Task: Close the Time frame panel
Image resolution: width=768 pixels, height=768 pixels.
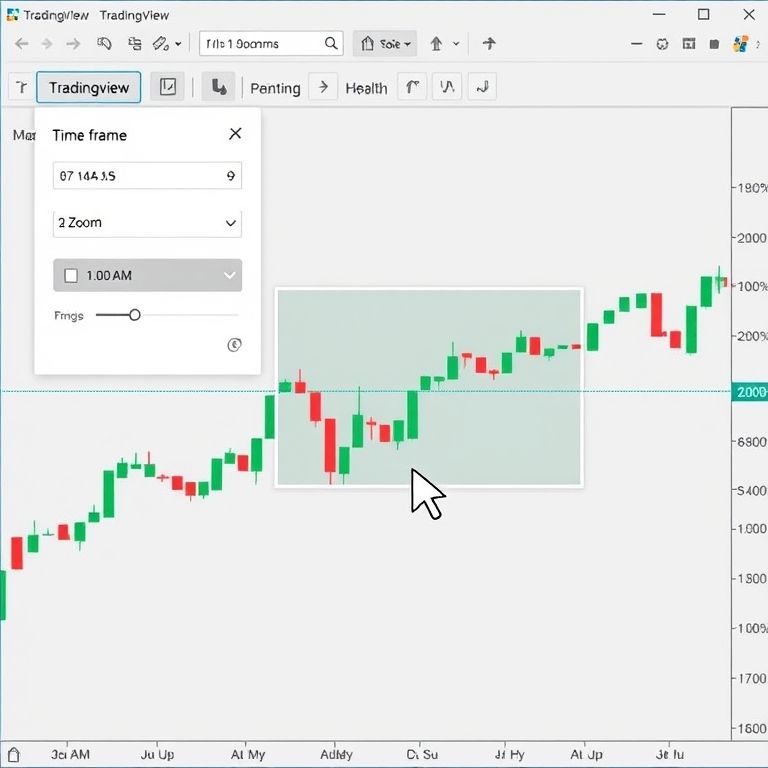Action: click(235, 134)
